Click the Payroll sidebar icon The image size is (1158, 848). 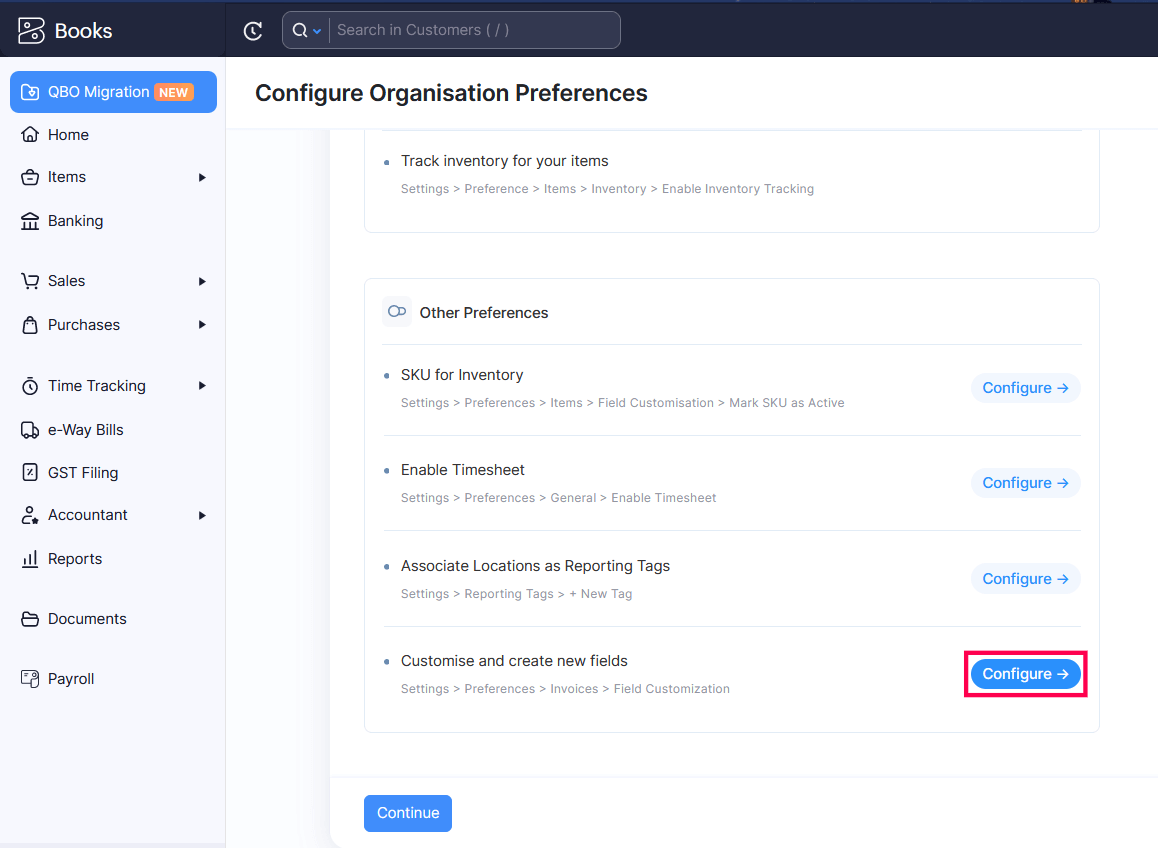(x=32, y=678)
